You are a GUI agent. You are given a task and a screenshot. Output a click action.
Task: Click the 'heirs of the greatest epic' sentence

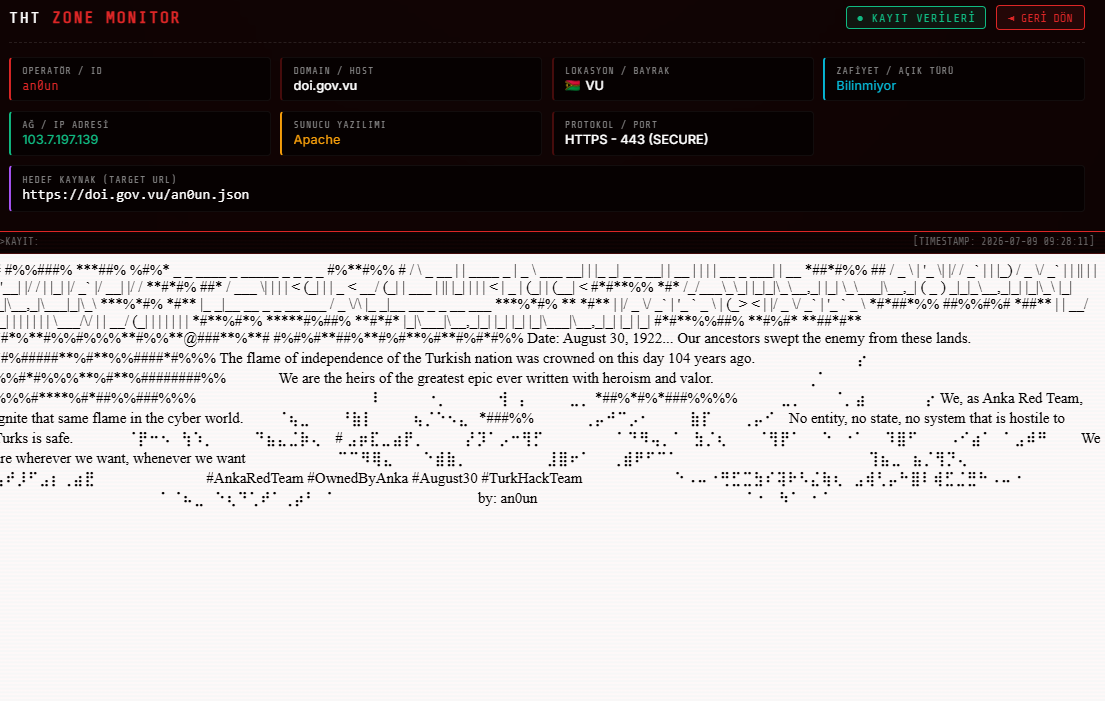point(495,378)
